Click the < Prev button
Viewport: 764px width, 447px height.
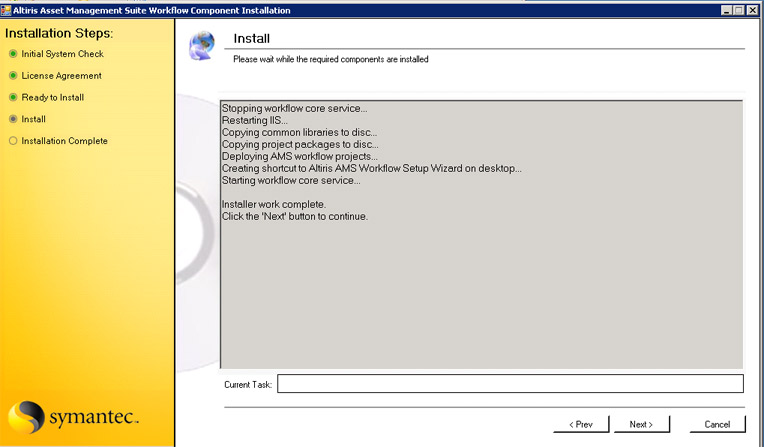pos(581,424)
